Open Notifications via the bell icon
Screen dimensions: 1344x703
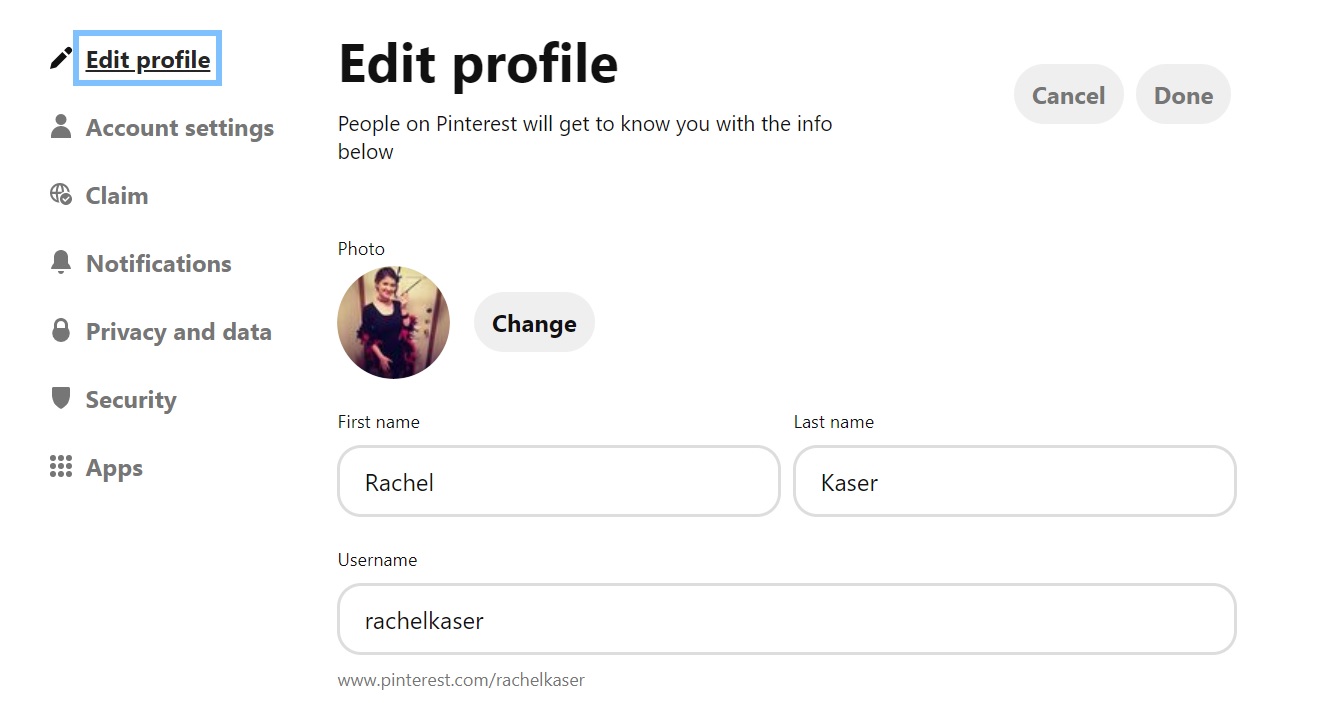60,262
